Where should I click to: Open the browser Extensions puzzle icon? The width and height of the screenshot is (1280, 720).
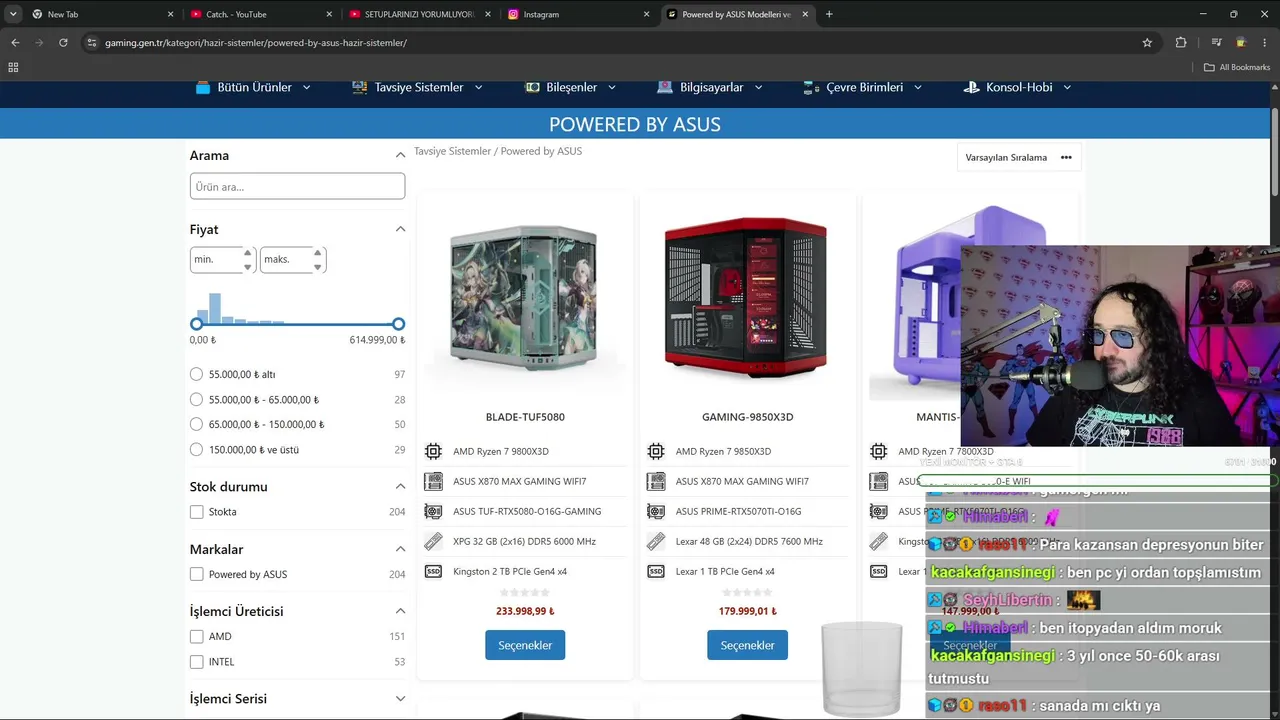click(1181, 43)
